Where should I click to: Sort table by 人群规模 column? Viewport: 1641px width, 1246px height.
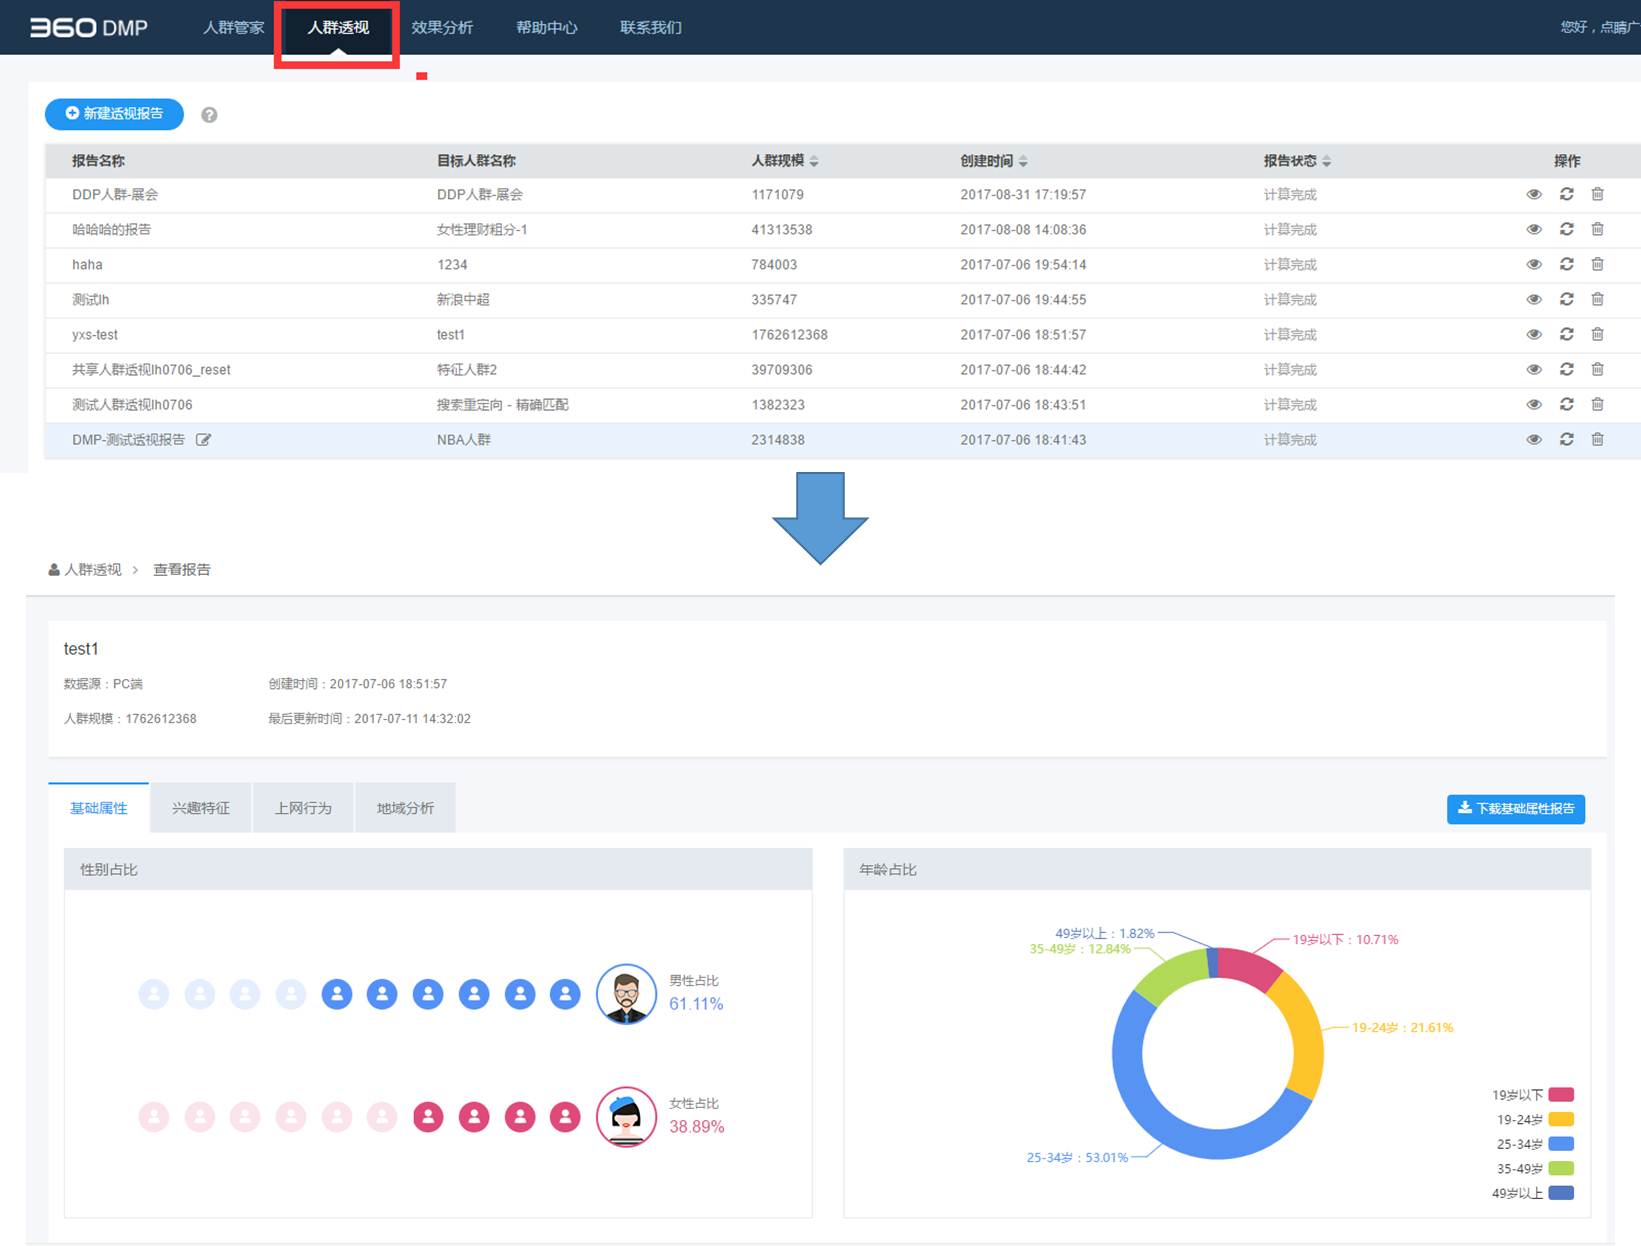814,161
